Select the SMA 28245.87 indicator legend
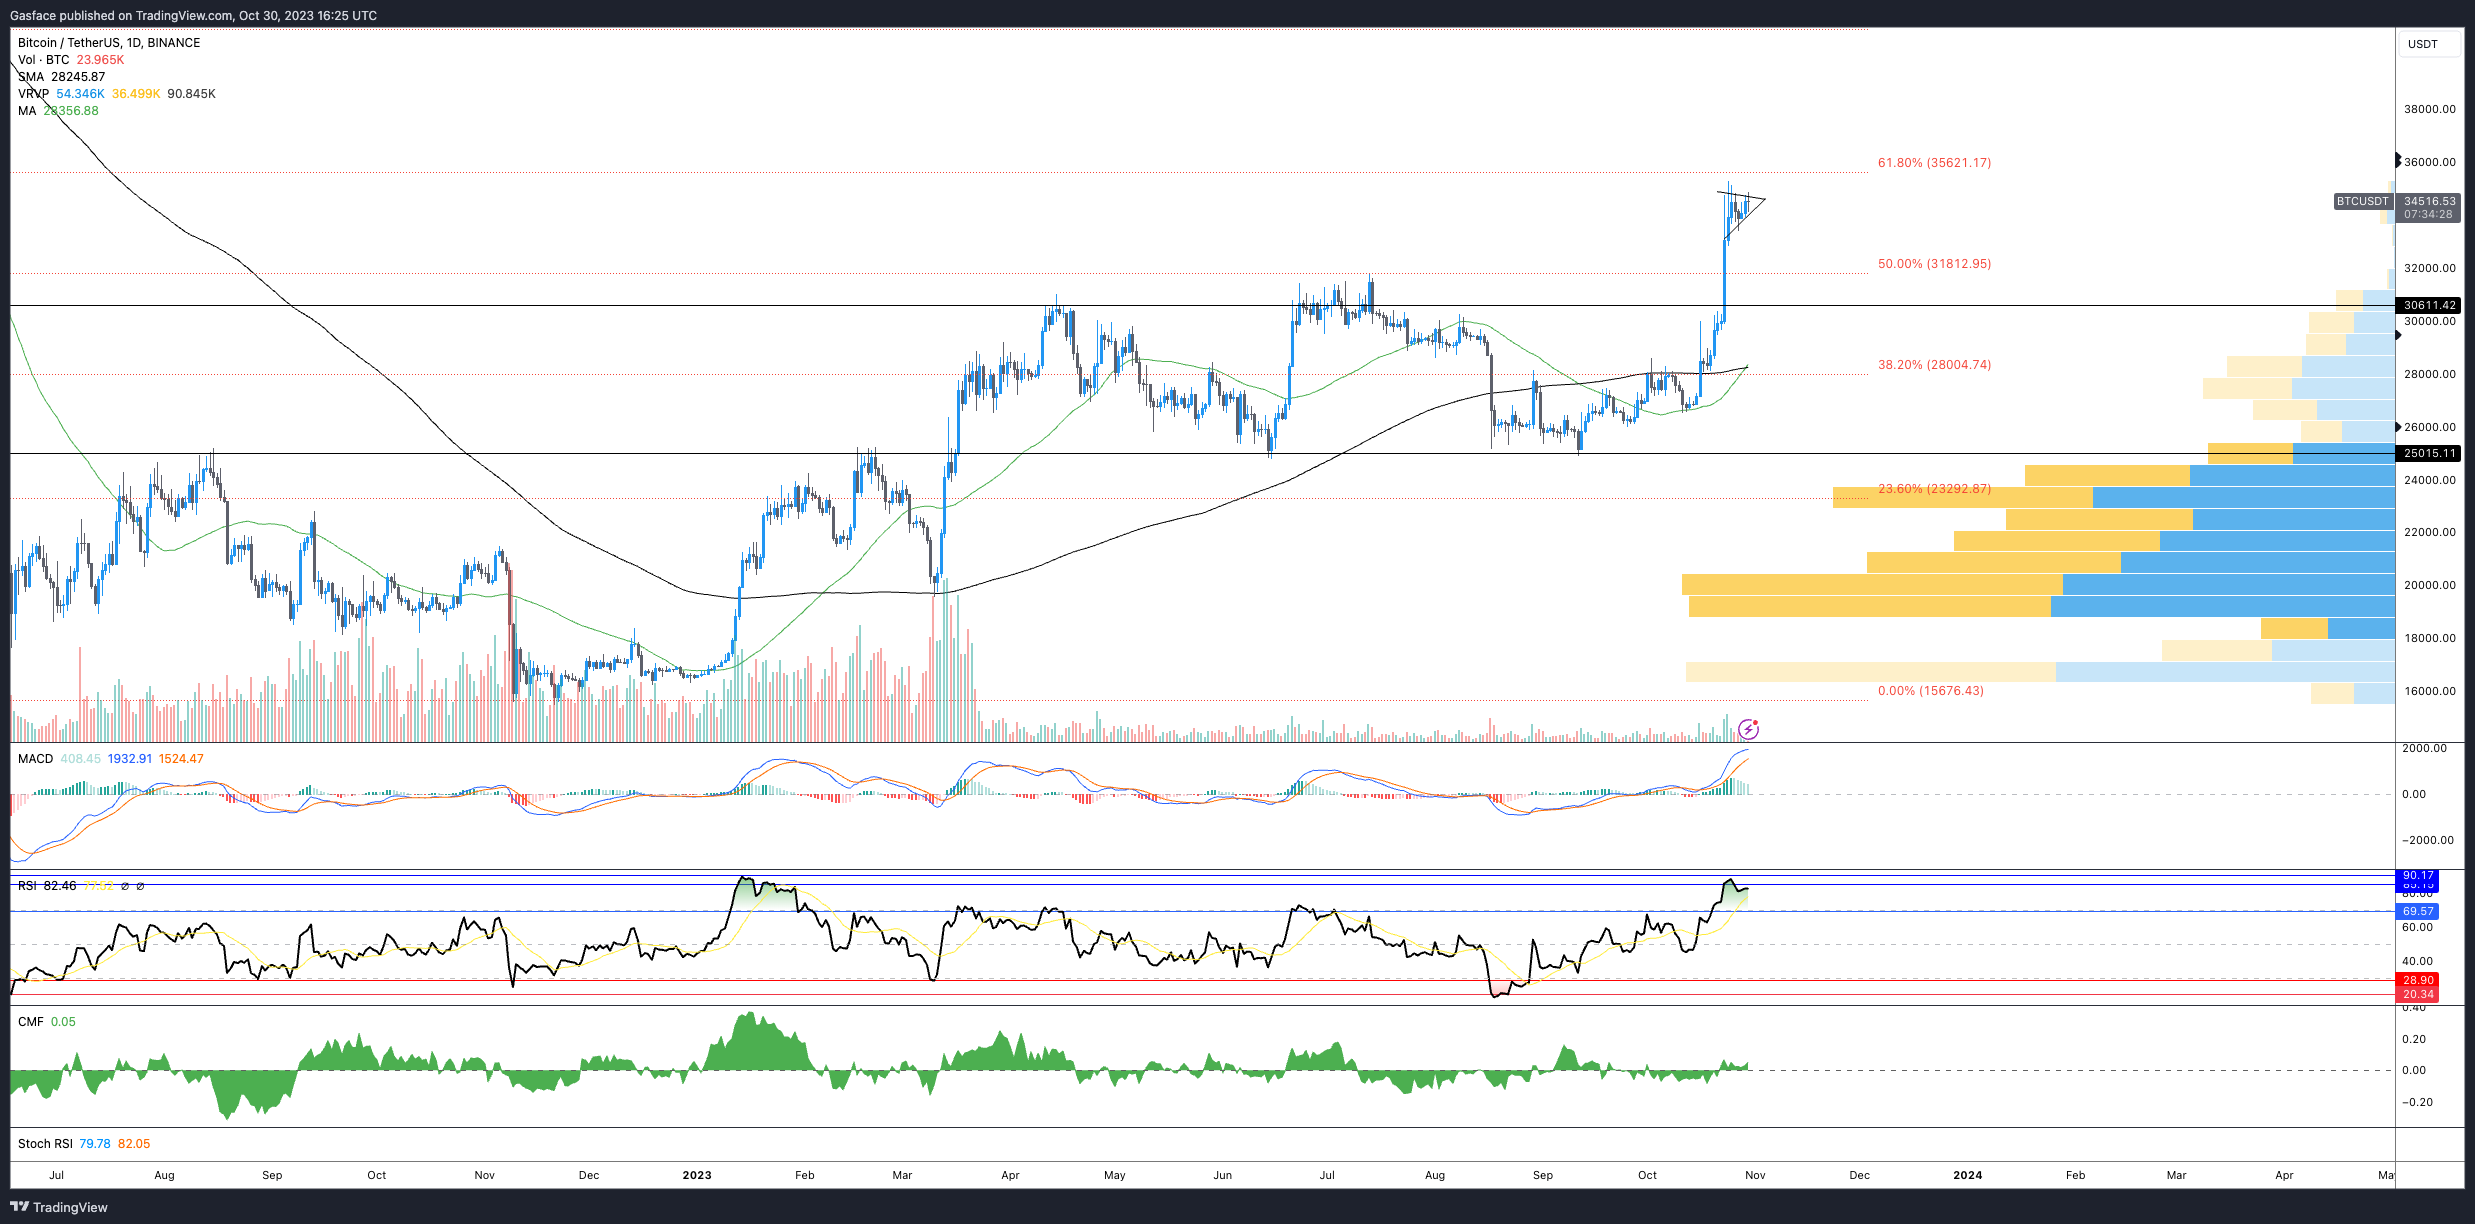This screenshot has width=2475, height=1224. click(61, 77)
